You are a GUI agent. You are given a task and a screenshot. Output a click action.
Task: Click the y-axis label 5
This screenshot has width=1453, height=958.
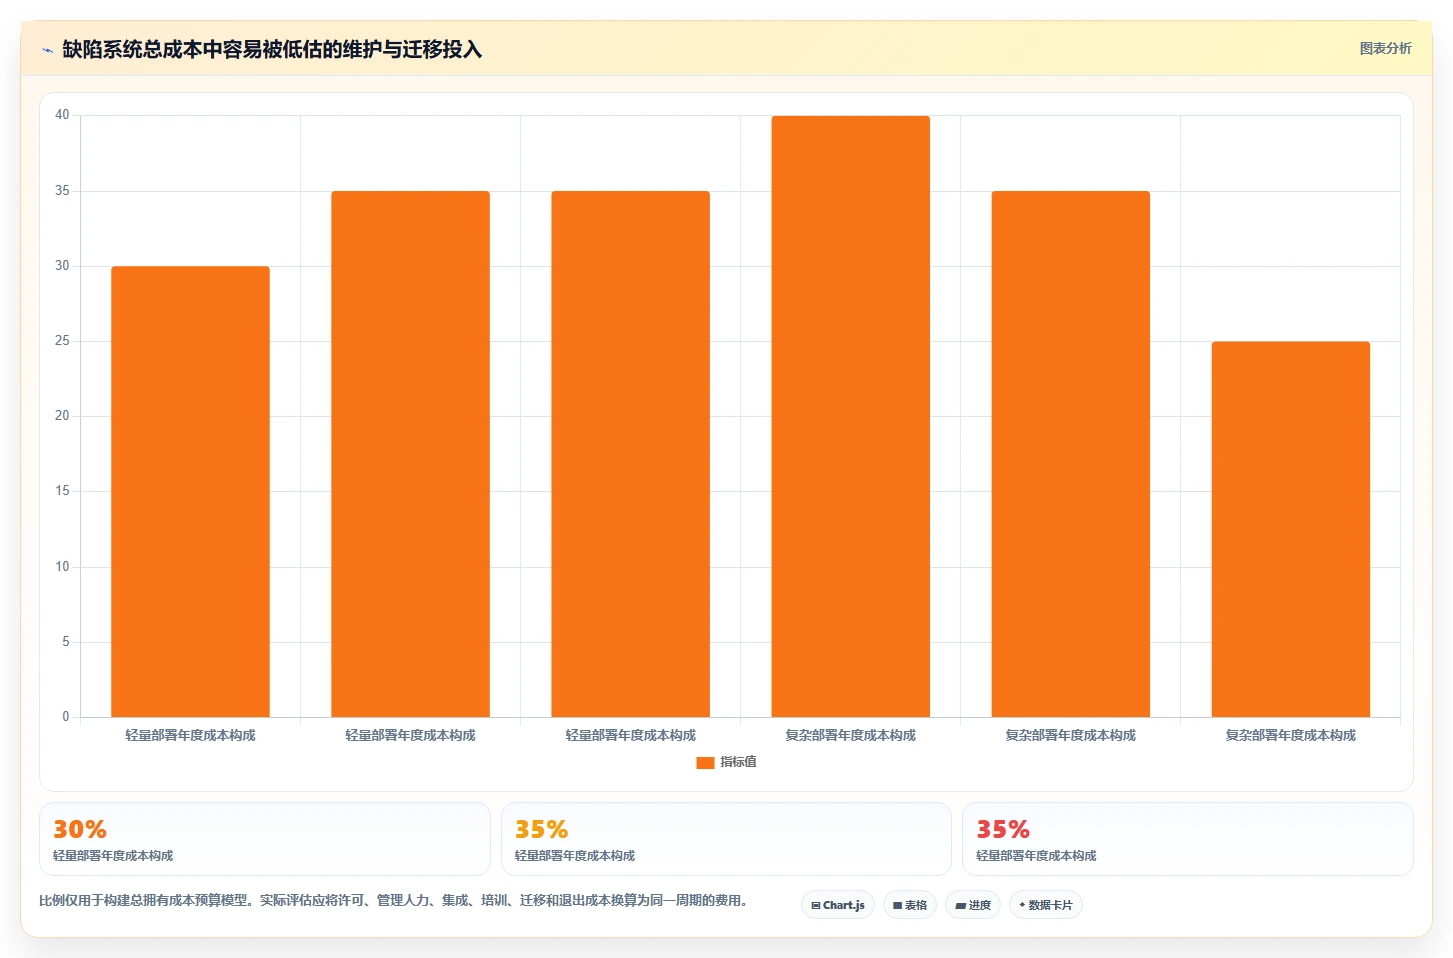(66, 642)
